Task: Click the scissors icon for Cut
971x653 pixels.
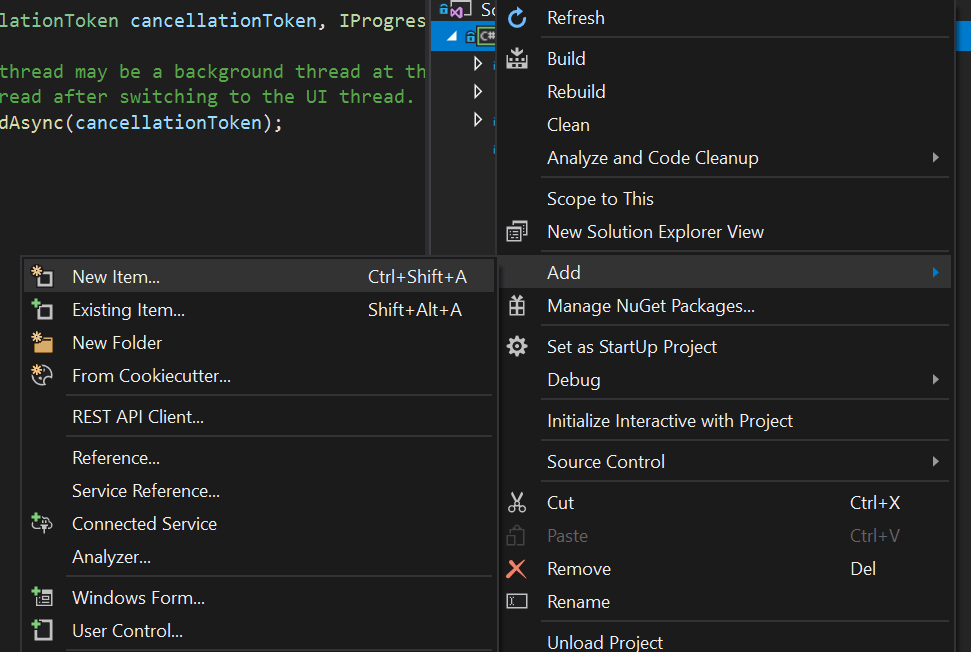Action: pyautogui.click(x=517, y=502)
